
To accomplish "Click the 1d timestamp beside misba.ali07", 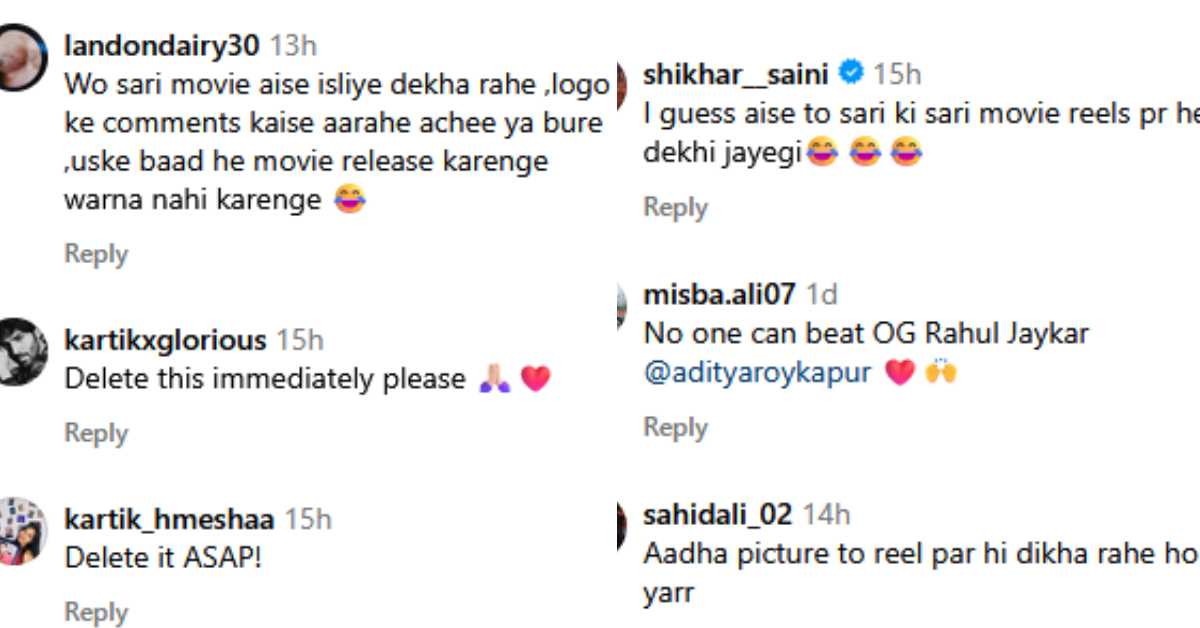I will [821, 294].
